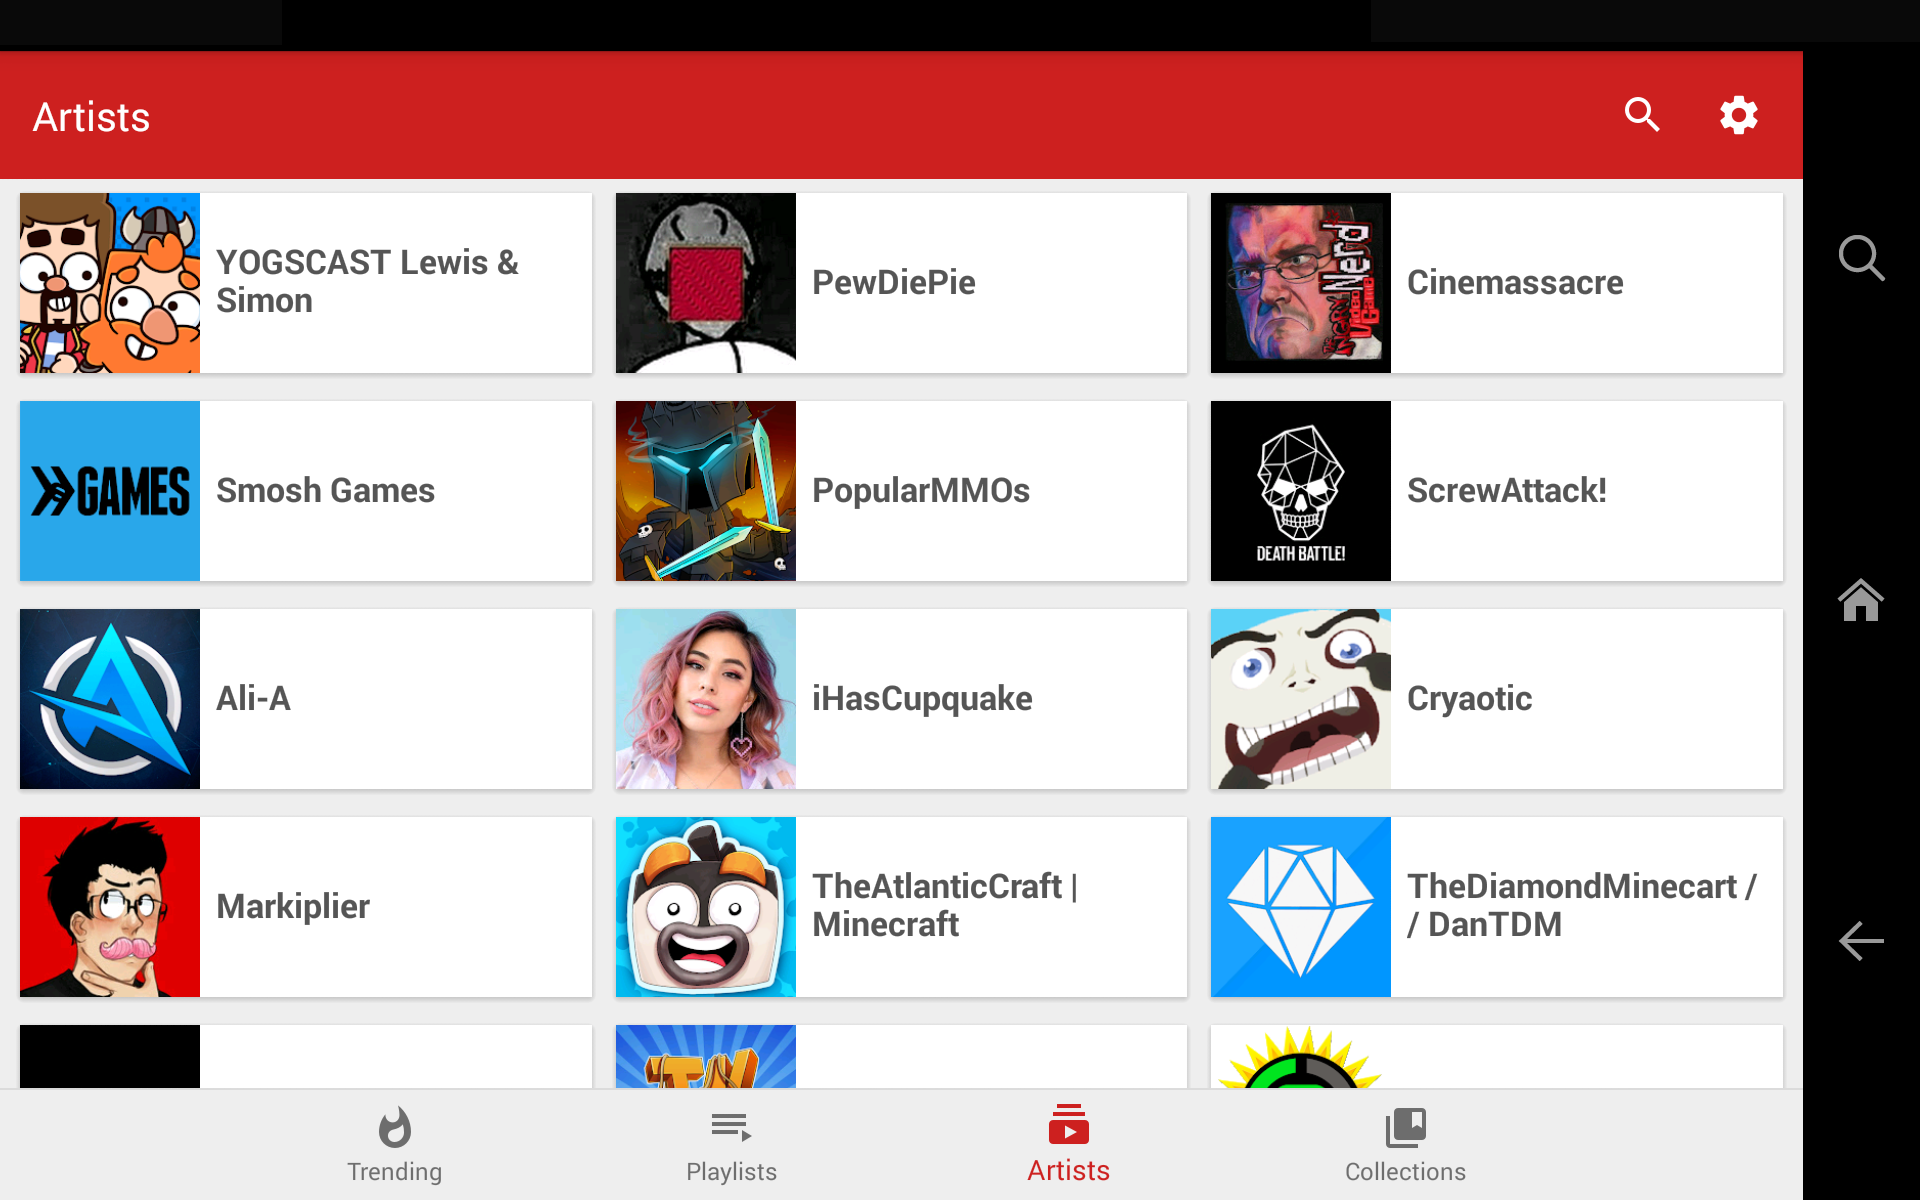Image resolution: width=1920 pixels, height=1200 pixels.
Task: Switch to the Trending tab
Action: click(394, 1145)
